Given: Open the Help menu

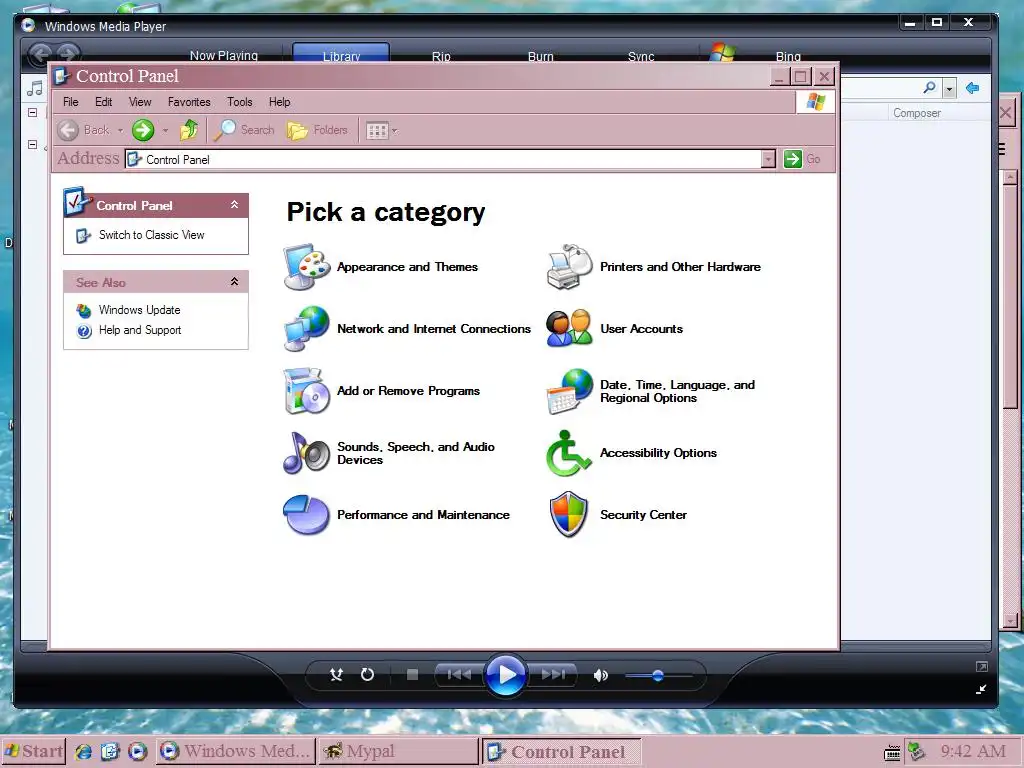Looking at the screenshot, I should click(280, 102).
